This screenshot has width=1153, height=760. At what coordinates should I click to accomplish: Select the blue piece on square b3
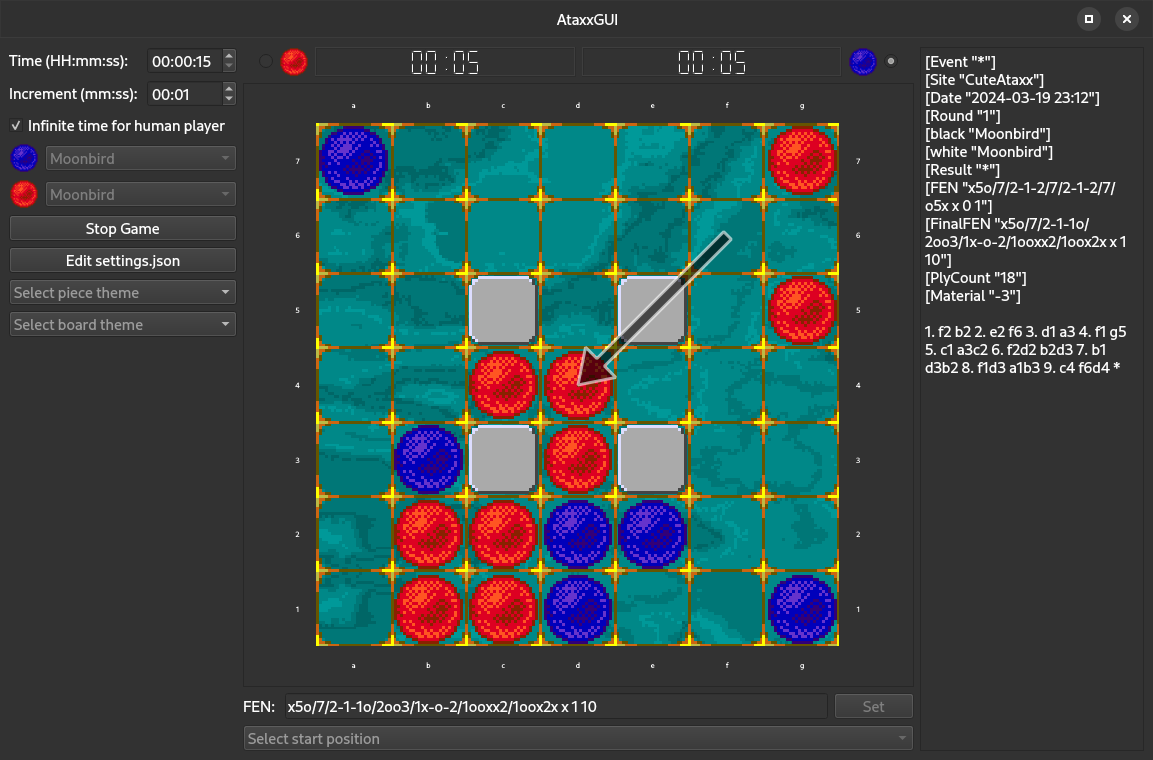[x=428, y=459]
